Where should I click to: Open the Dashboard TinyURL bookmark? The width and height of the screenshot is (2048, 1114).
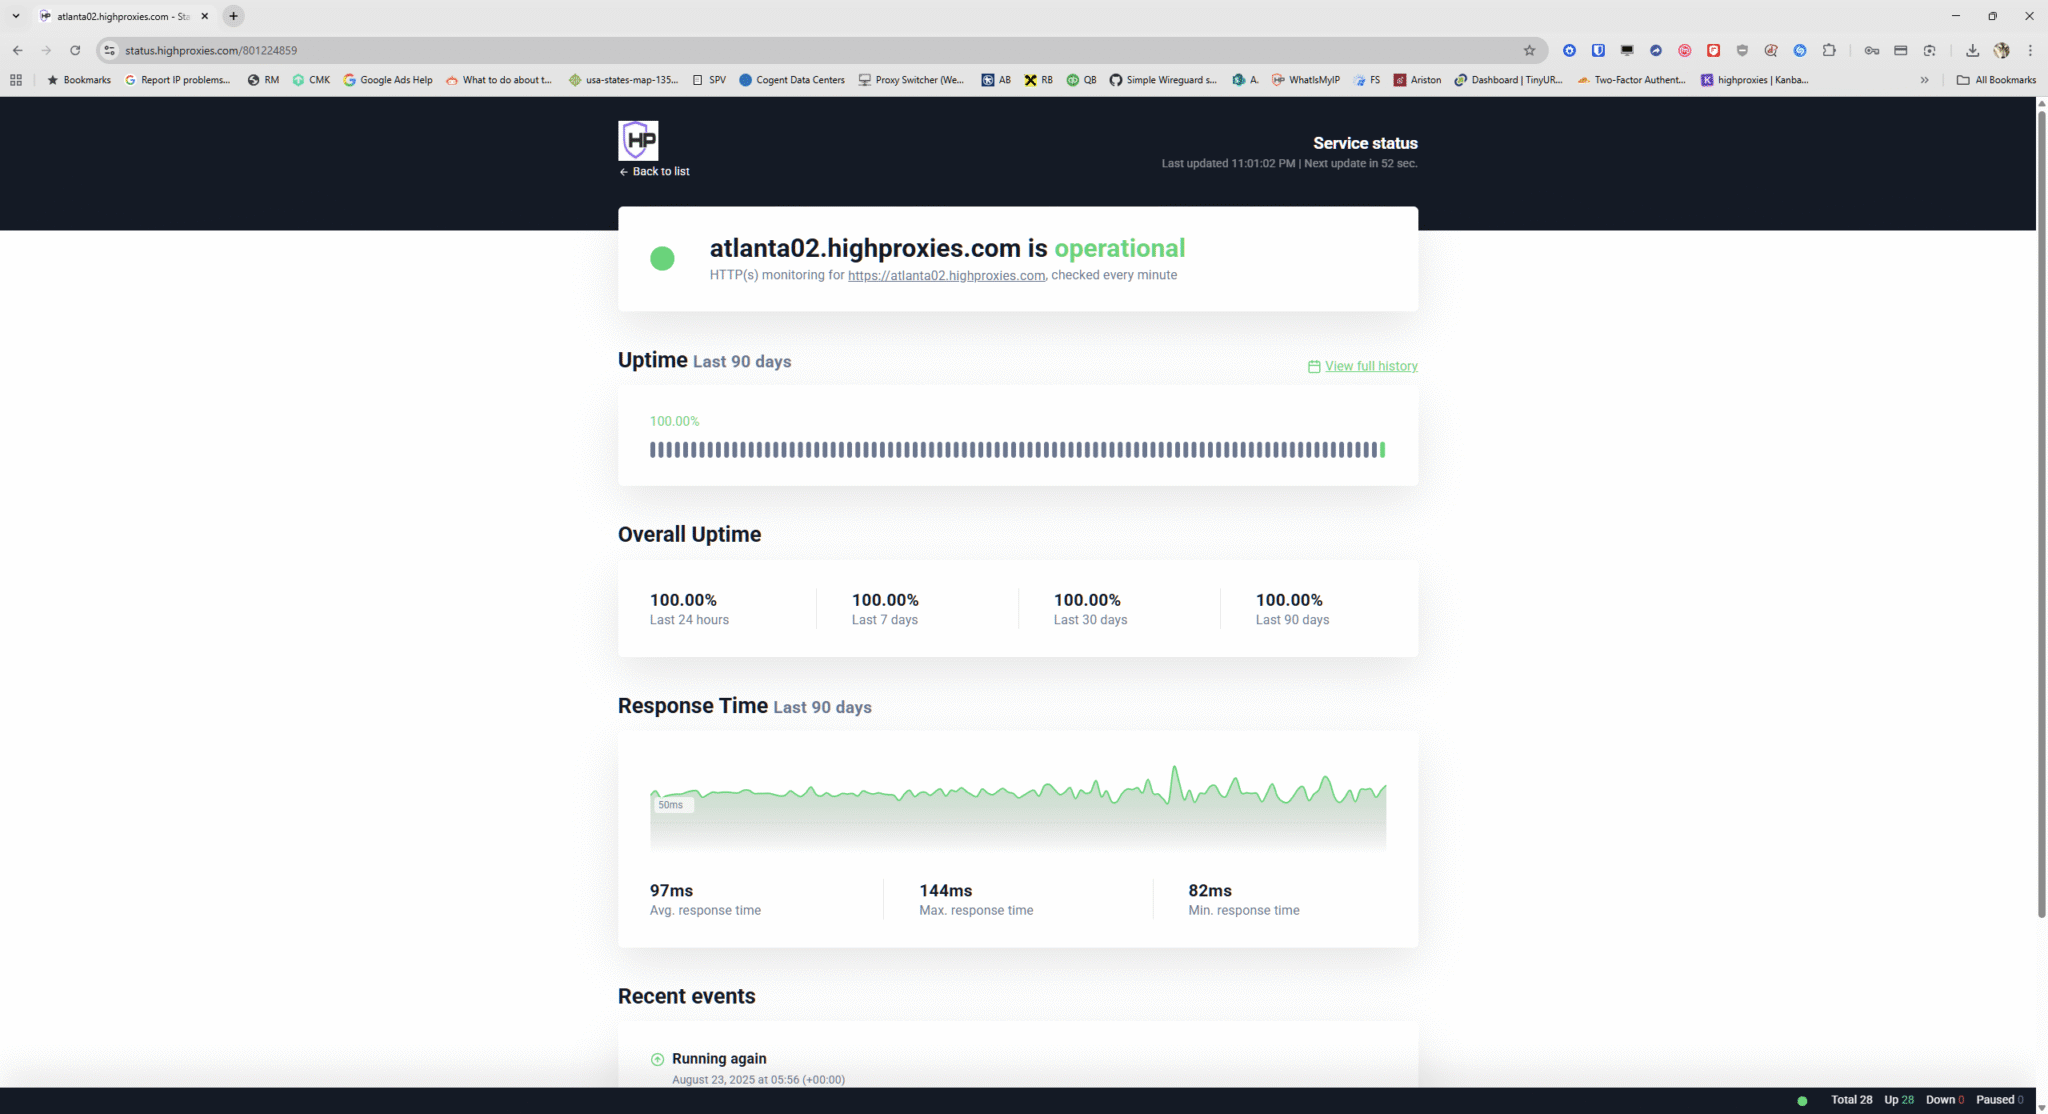pyautogui.click(x=1508, y=80)
